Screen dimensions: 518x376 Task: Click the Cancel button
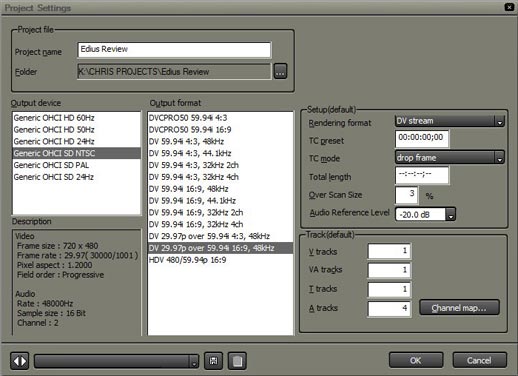pyautogui.click(x=479, y=360)
